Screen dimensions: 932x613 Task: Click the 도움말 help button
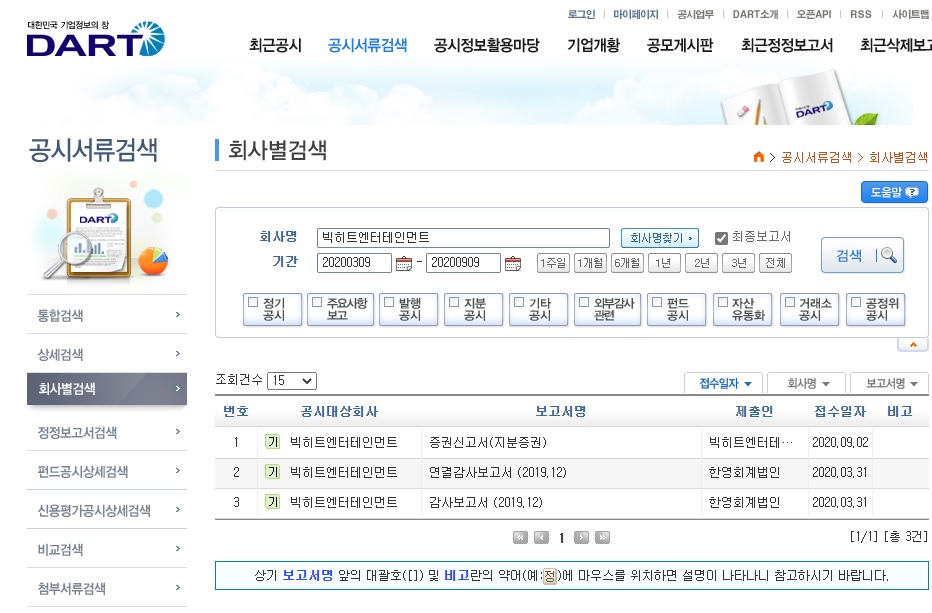coord(894,192)
